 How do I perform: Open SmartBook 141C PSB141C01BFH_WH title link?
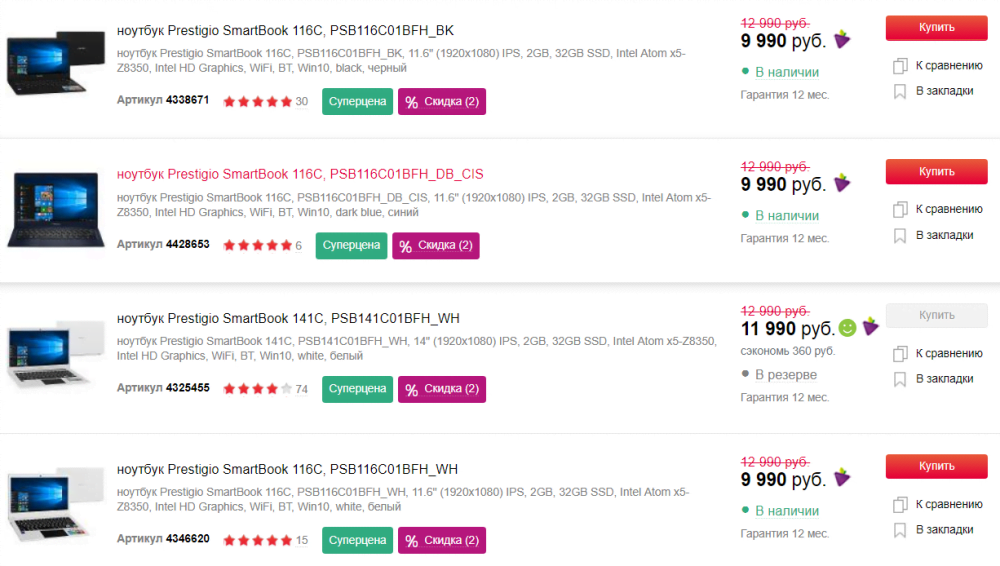tap(288, 318)
